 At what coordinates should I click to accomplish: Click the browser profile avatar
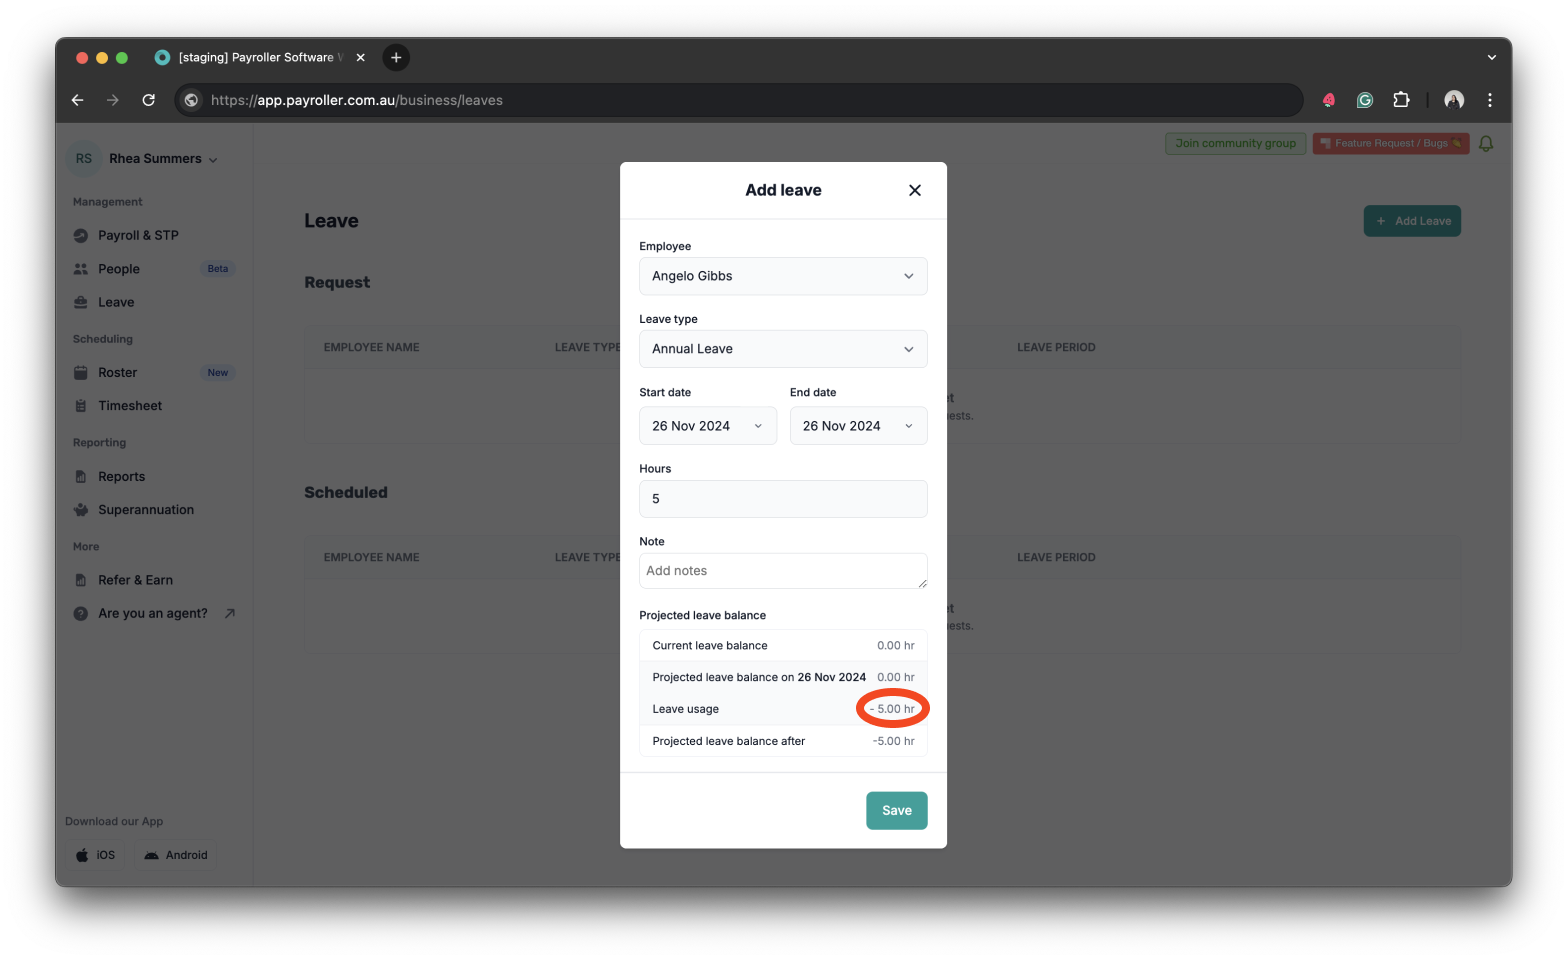pyautogui.click(x=1454, y=100)
